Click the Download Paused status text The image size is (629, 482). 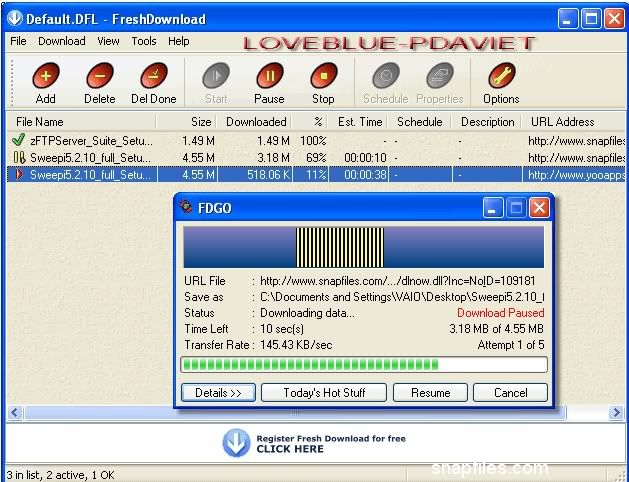pos(501,313)
